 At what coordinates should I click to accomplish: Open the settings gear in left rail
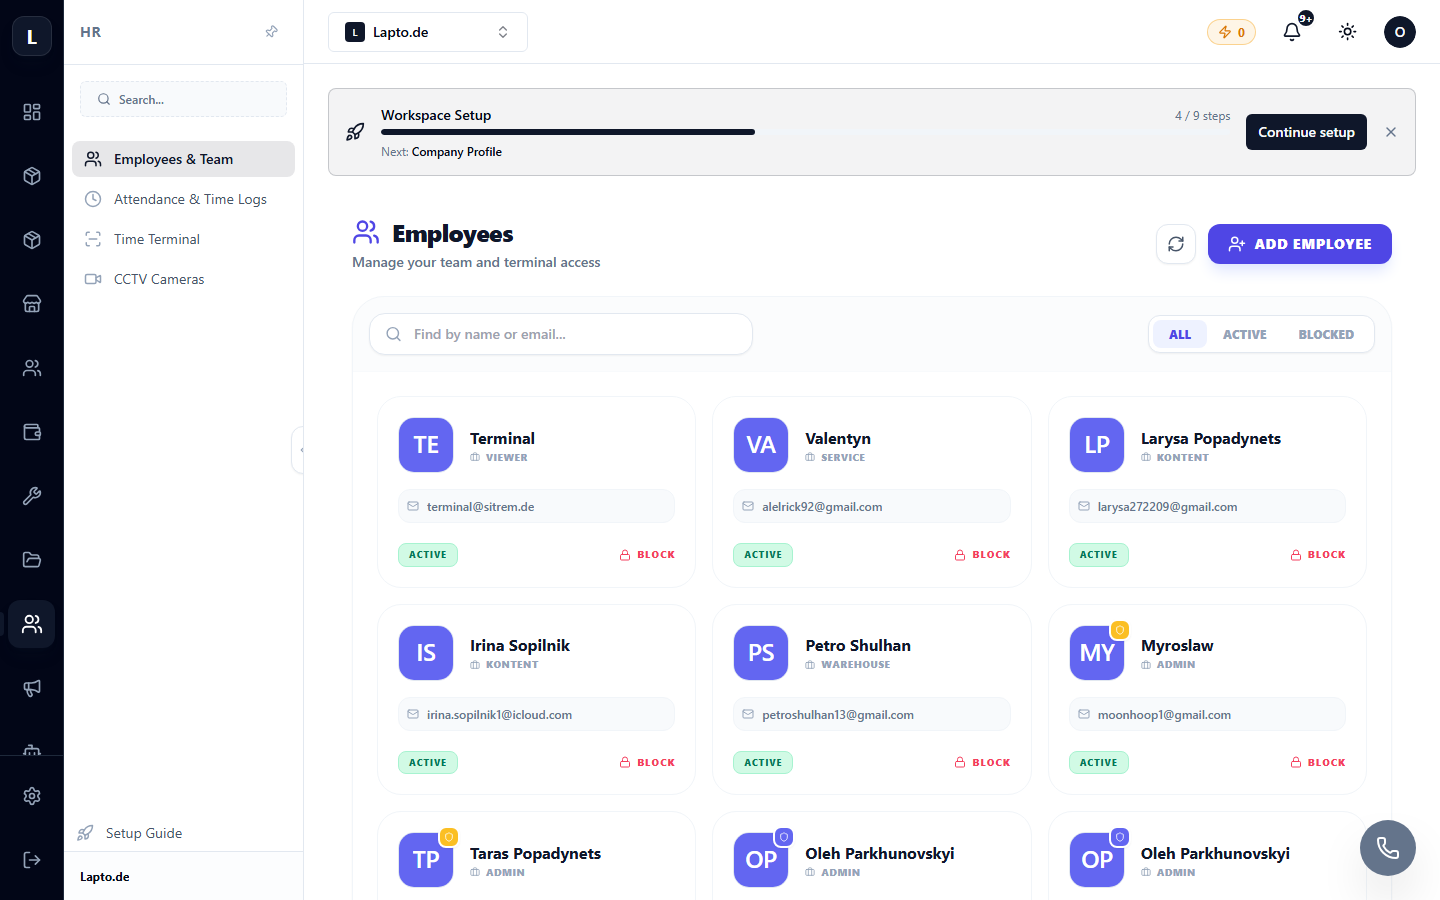[32, 796]
